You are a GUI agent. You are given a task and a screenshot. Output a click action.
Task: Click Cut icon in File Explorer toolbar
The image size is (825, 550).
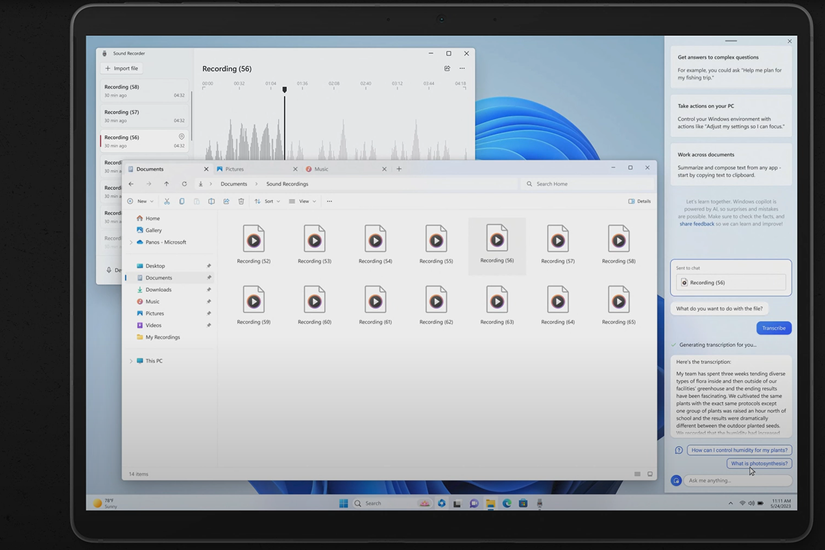pyautogui.click(x=167, y=201)
